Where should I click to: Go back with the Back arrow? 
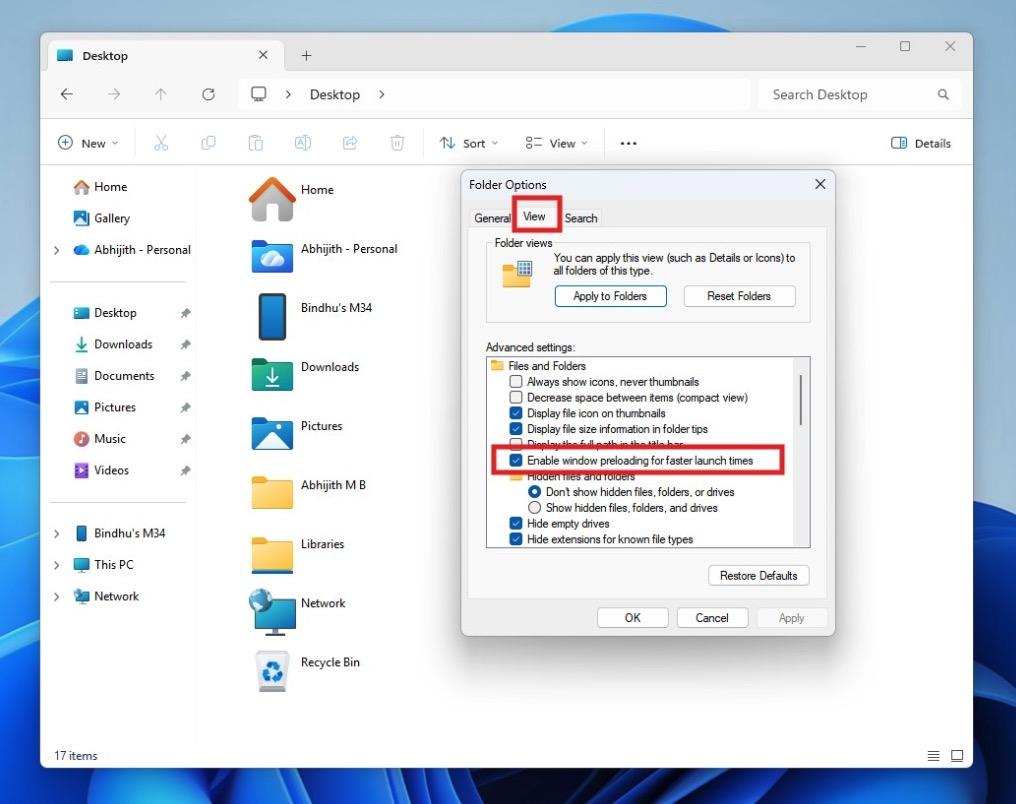[x=67, y=95]
